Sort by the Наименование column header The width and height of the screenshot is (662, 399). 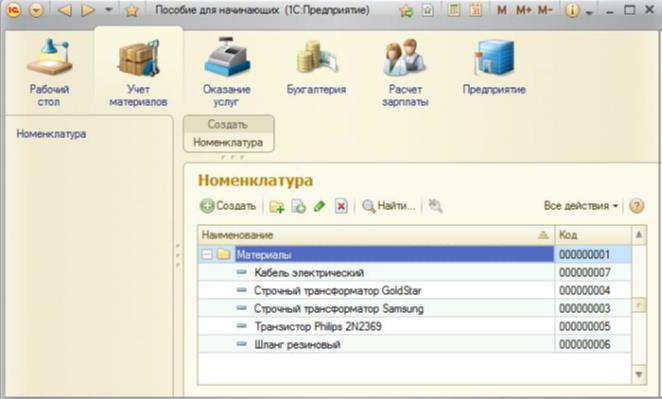click(x=376, y=235)
